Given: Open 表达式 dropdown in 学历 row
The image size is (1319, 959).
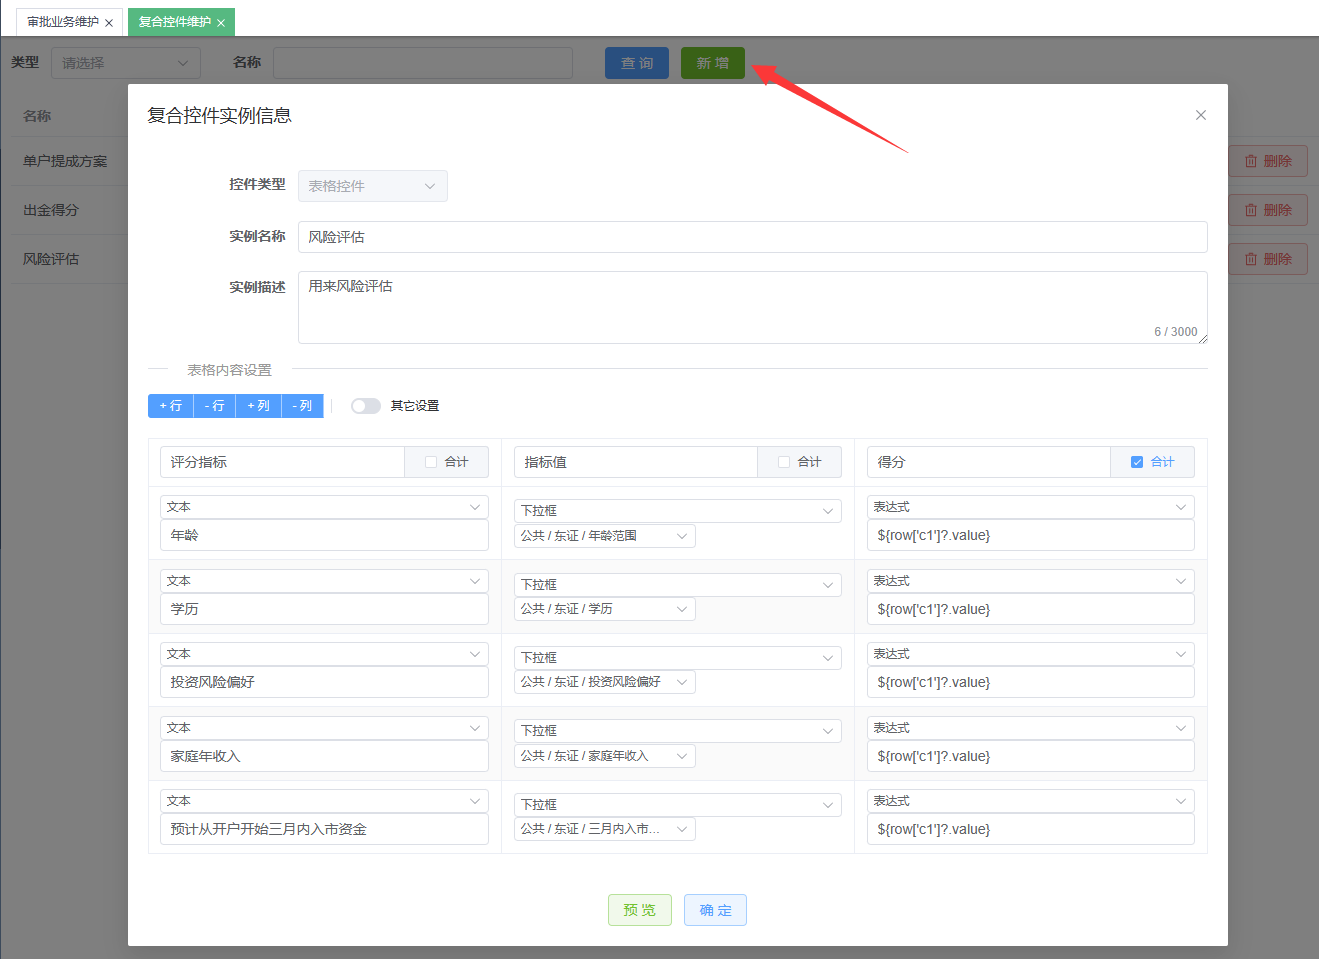Looking at the screenshot, I should tap(1030, 581).
